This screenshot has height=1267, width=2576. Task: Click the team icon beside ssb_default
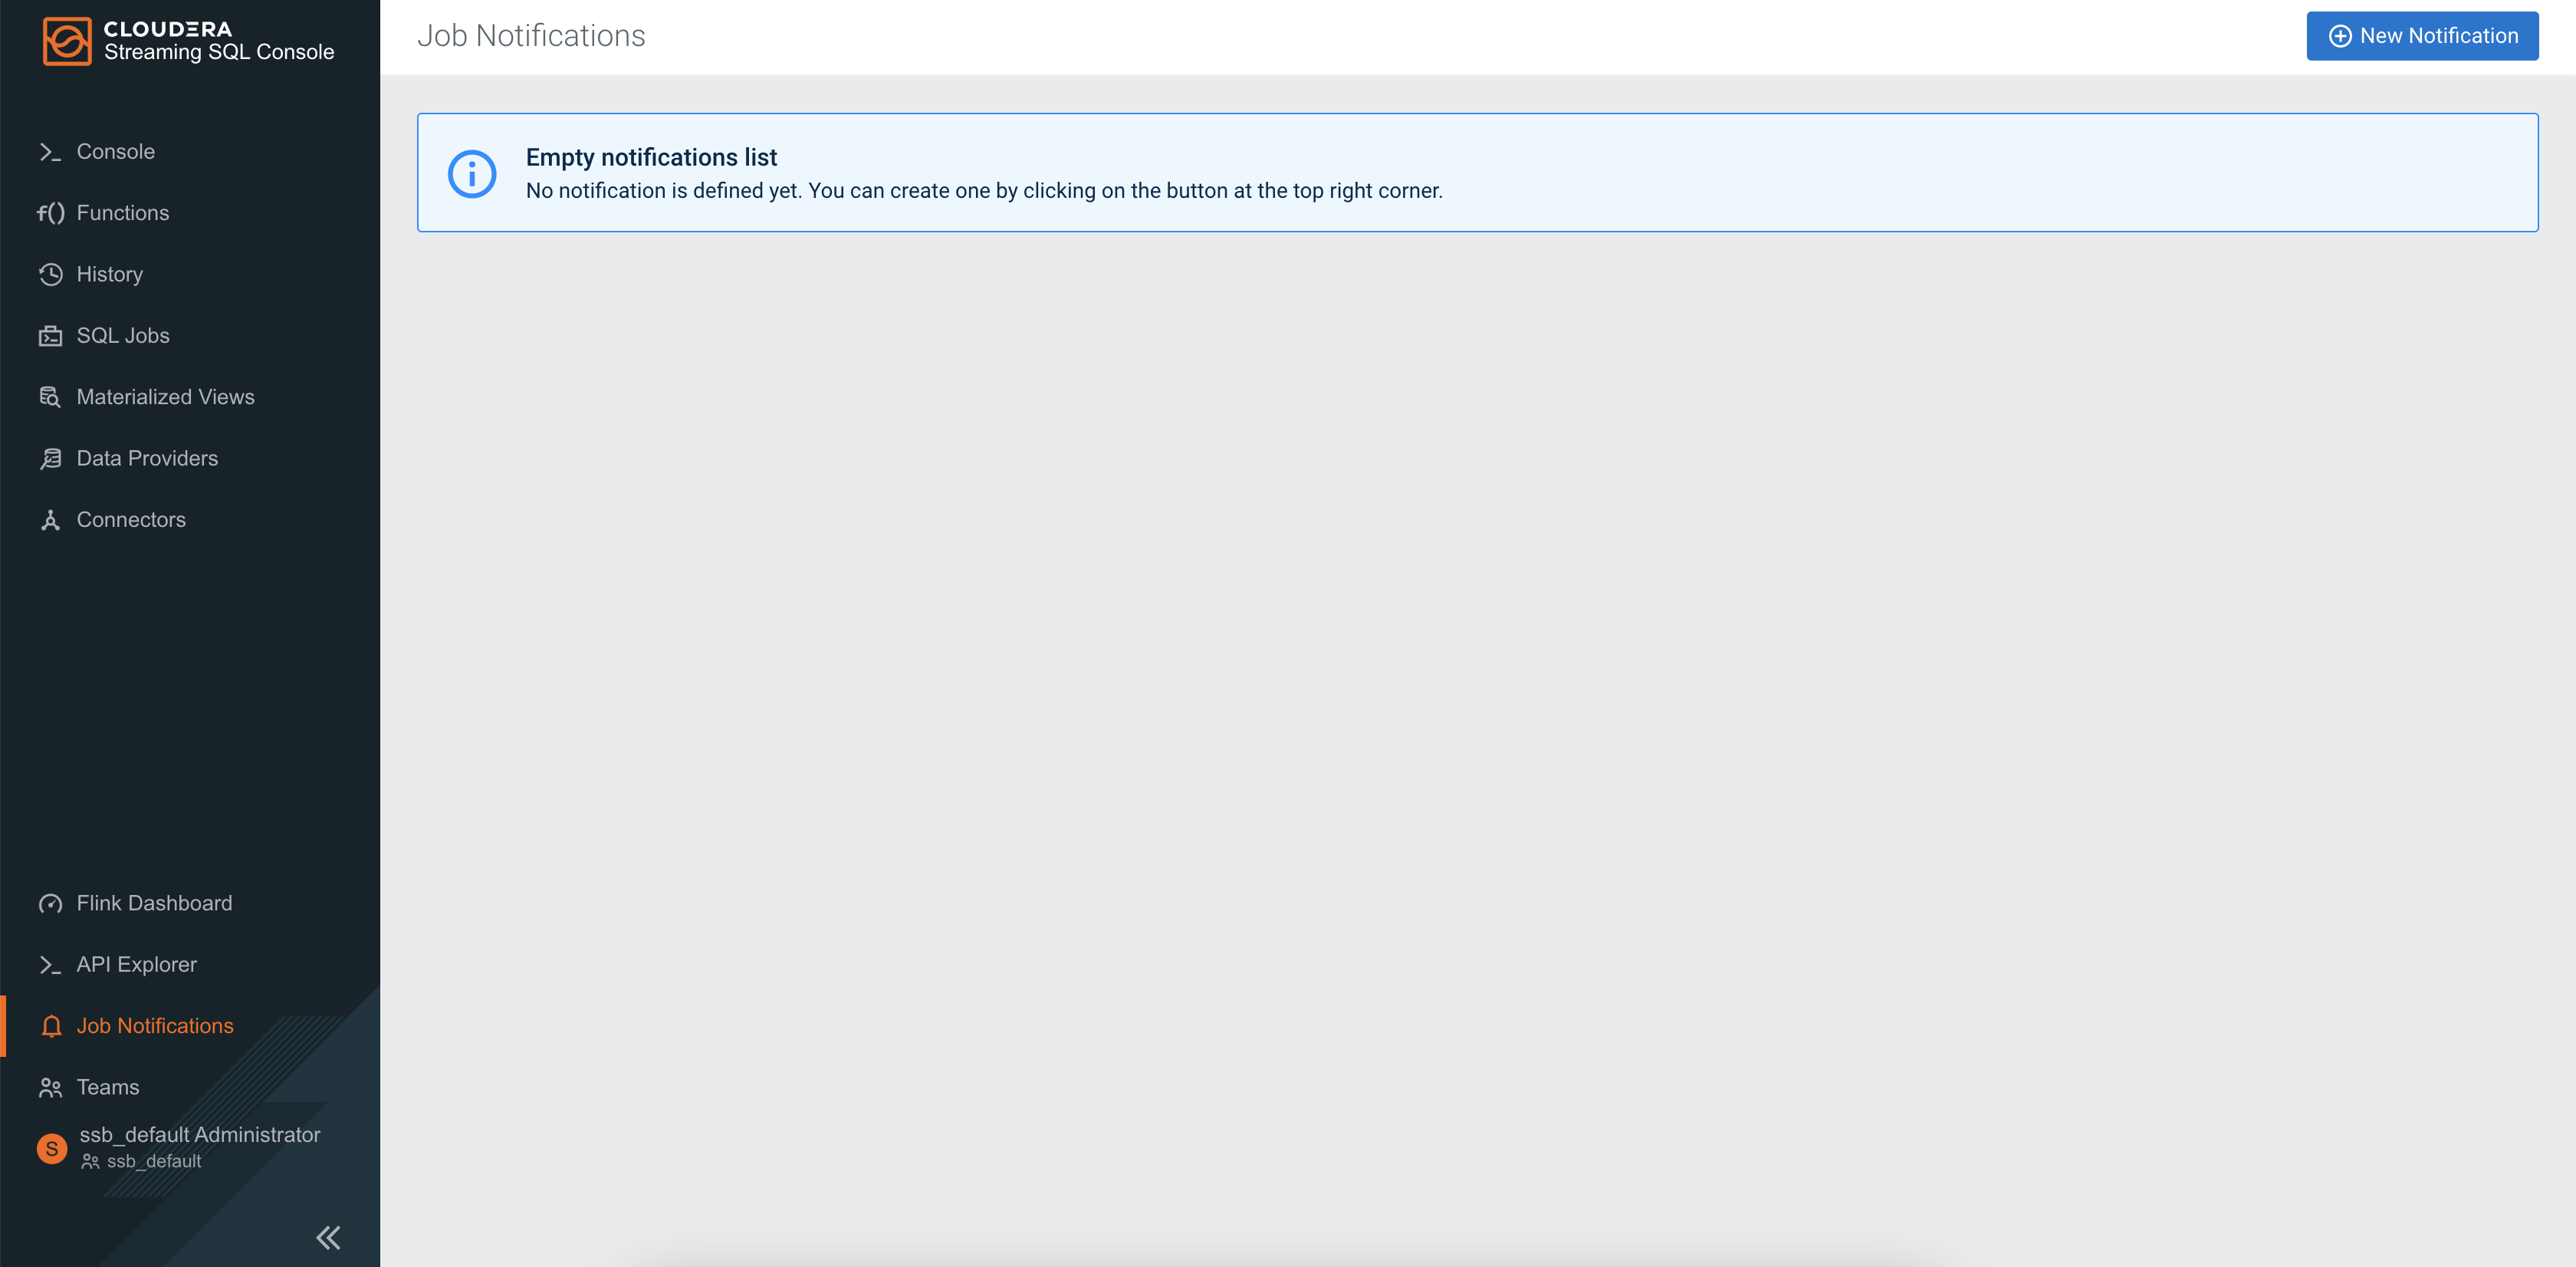click(x=90, y=1162)
